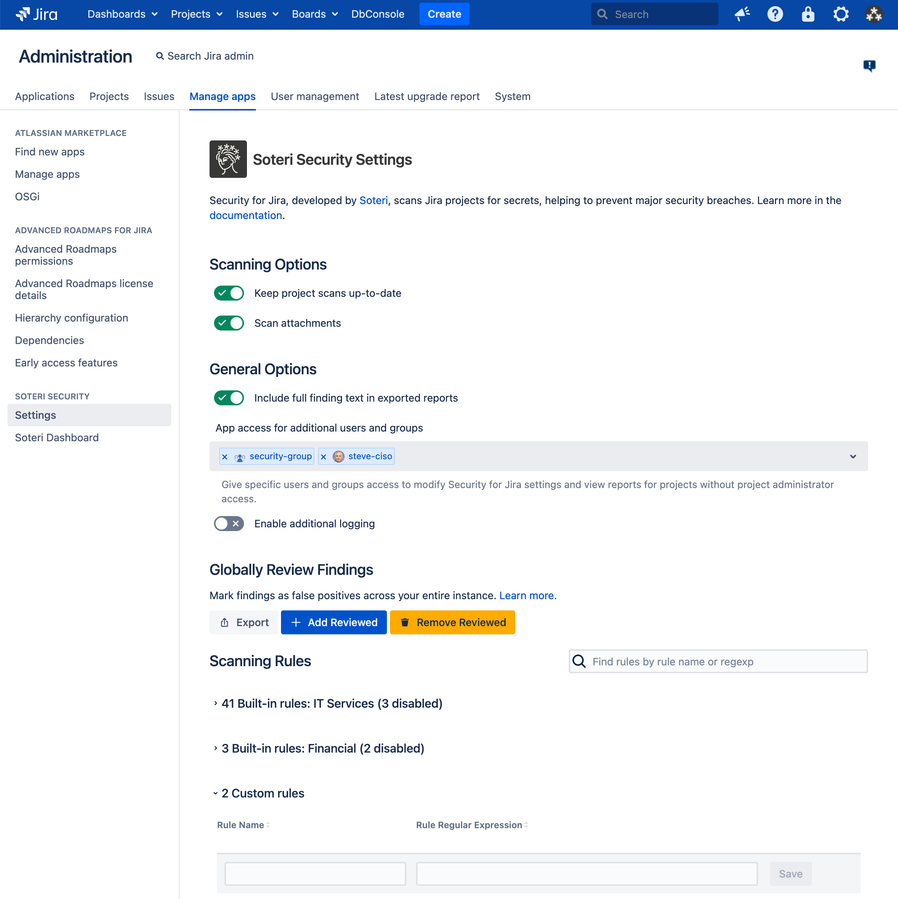Open Hierarchy configuration in sidebar
Viewport: 898px width, 899px height.
point(72,318)
